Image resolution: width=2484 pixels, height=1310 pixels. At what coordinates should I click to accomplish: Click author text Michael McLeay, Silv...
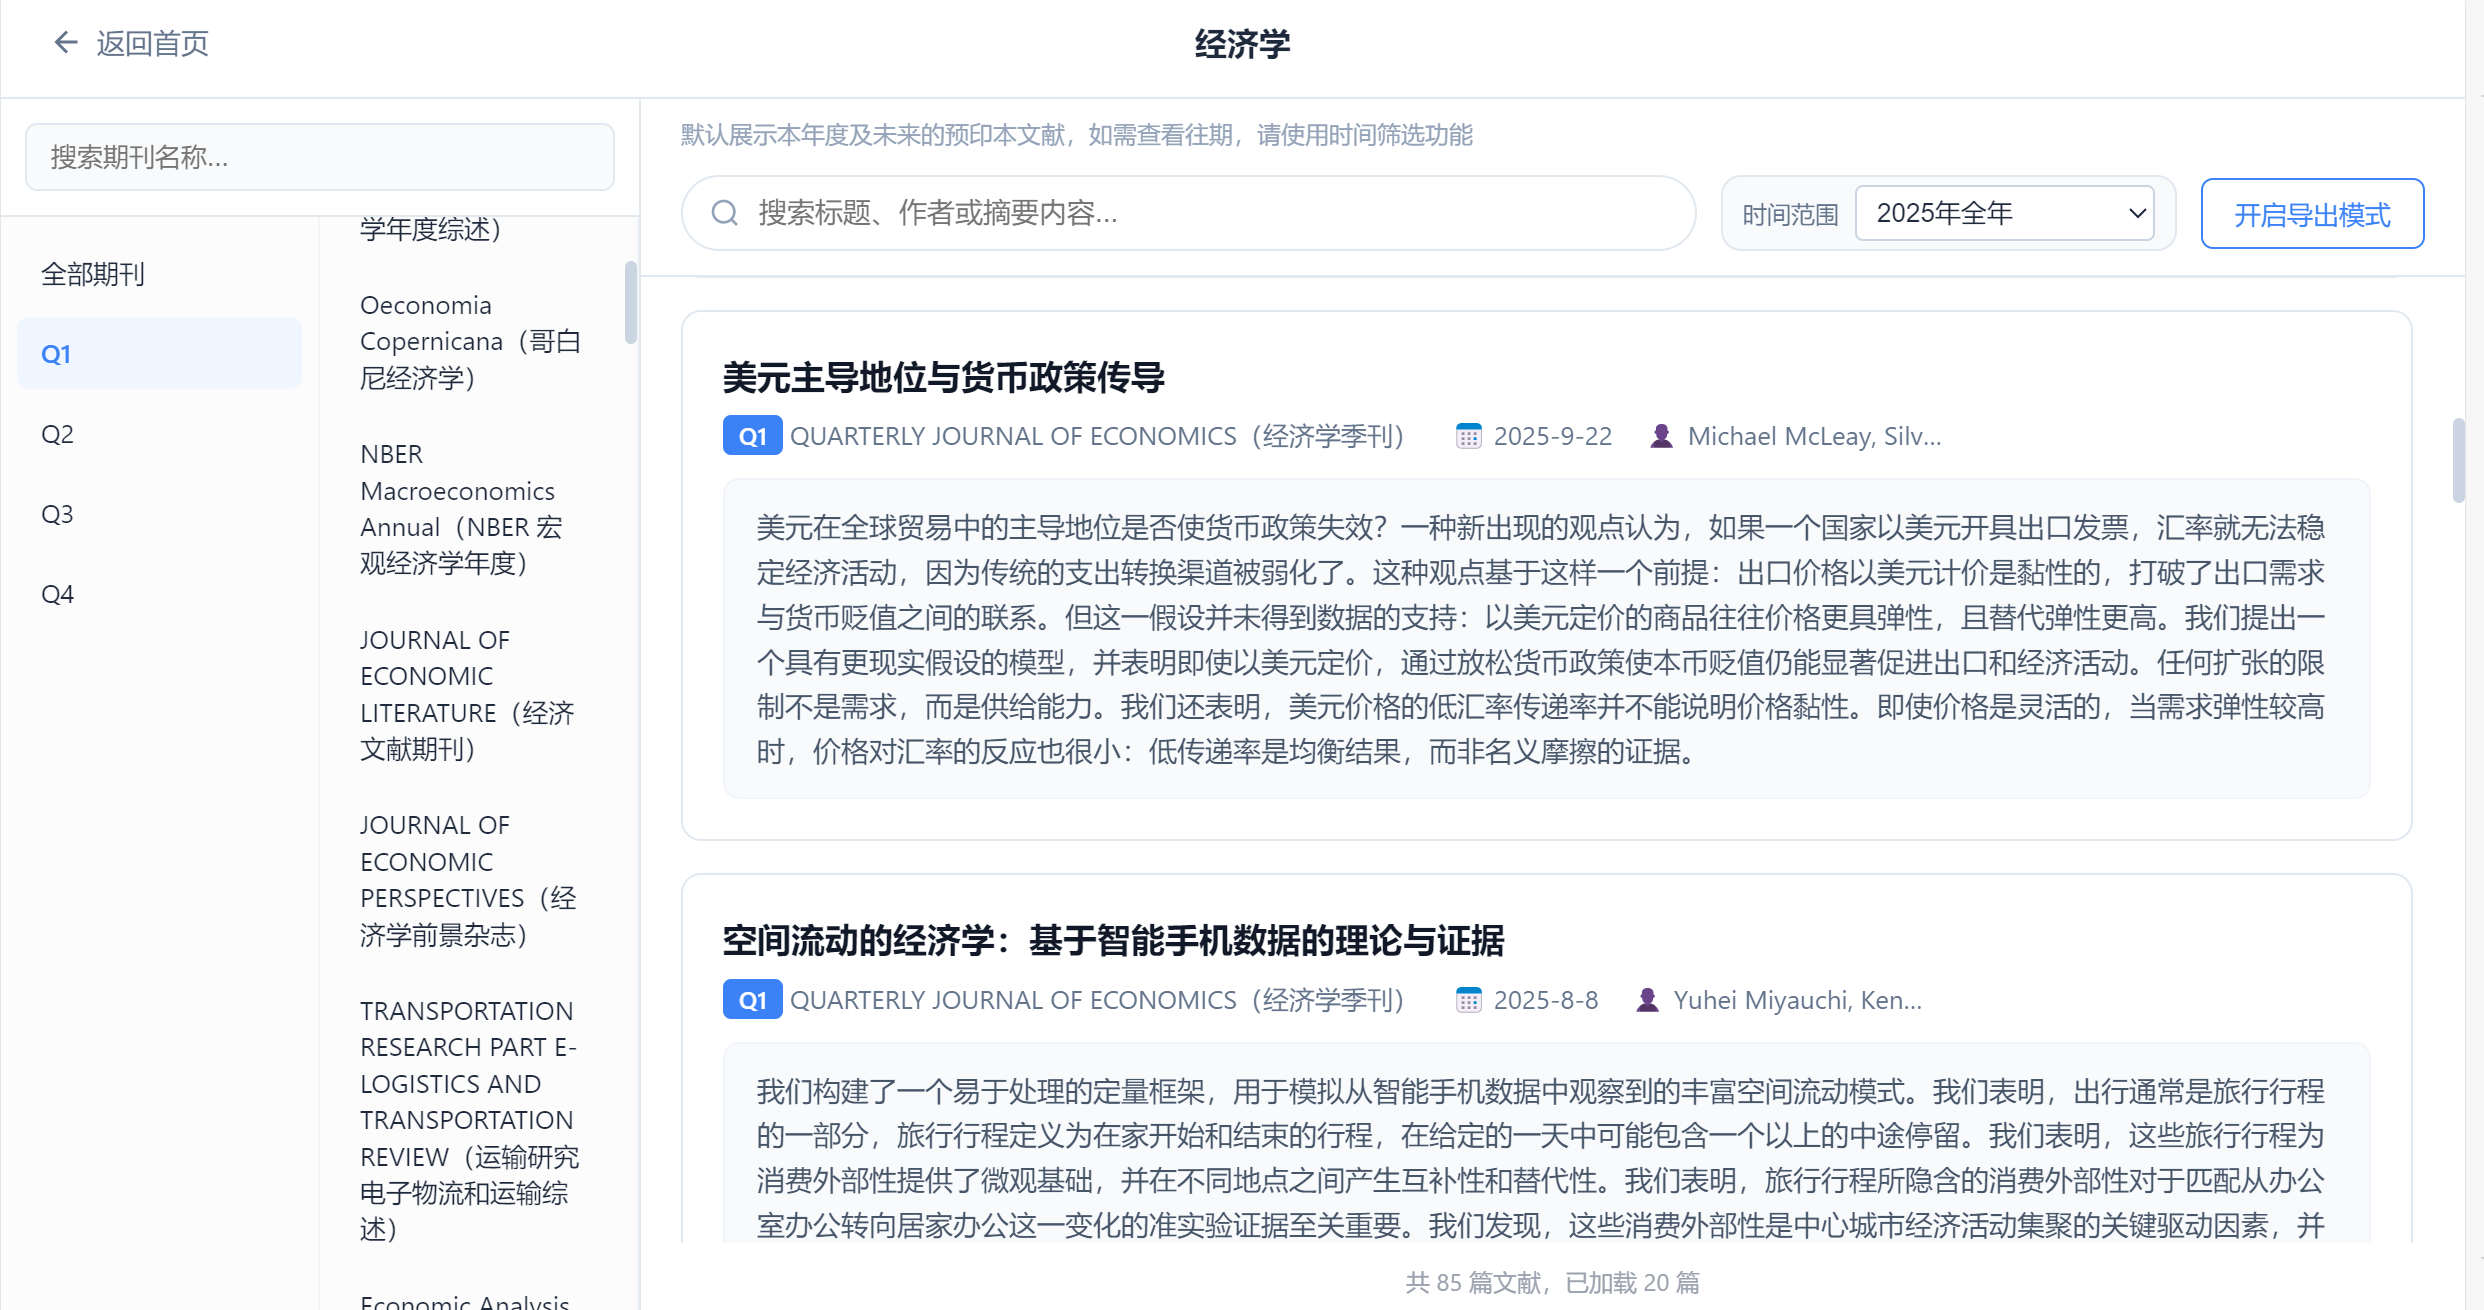(1814, 436)
